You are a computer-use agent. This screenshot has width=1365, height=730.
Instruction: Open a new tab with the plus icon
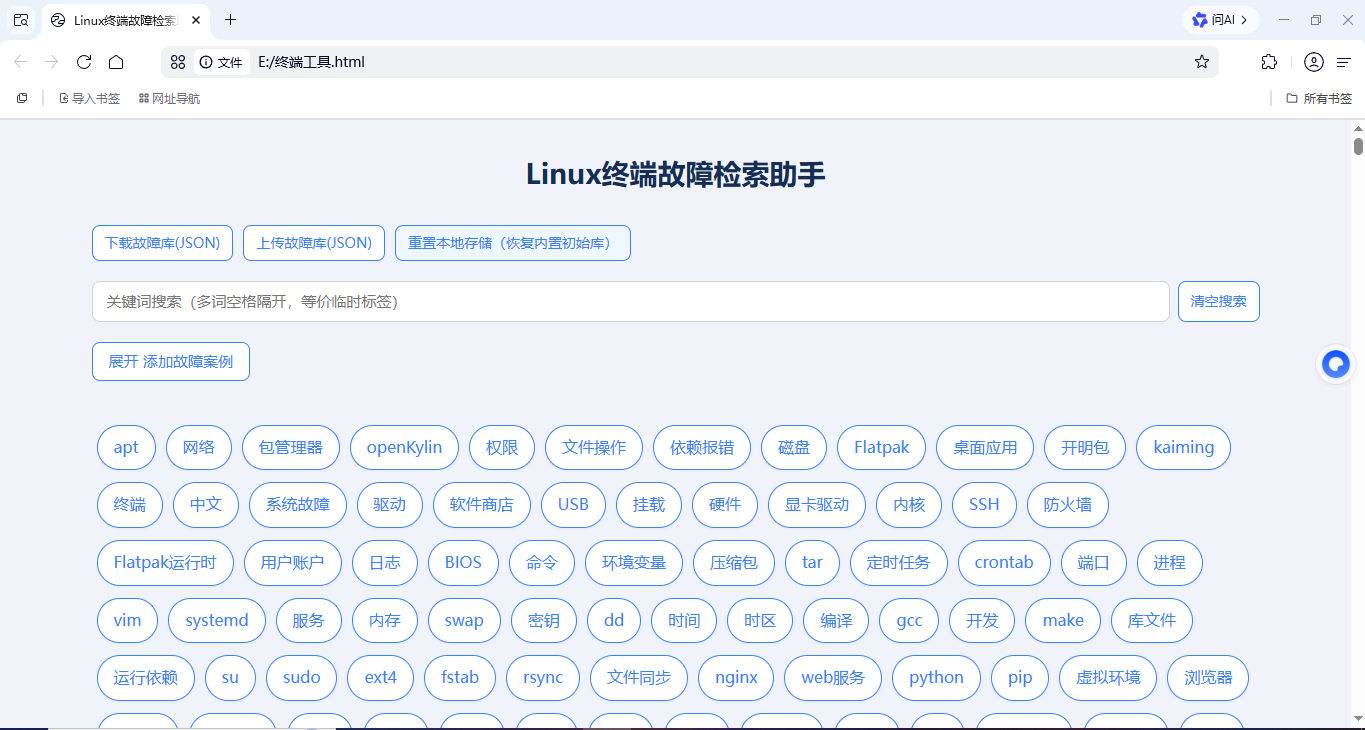pos(231,20)
